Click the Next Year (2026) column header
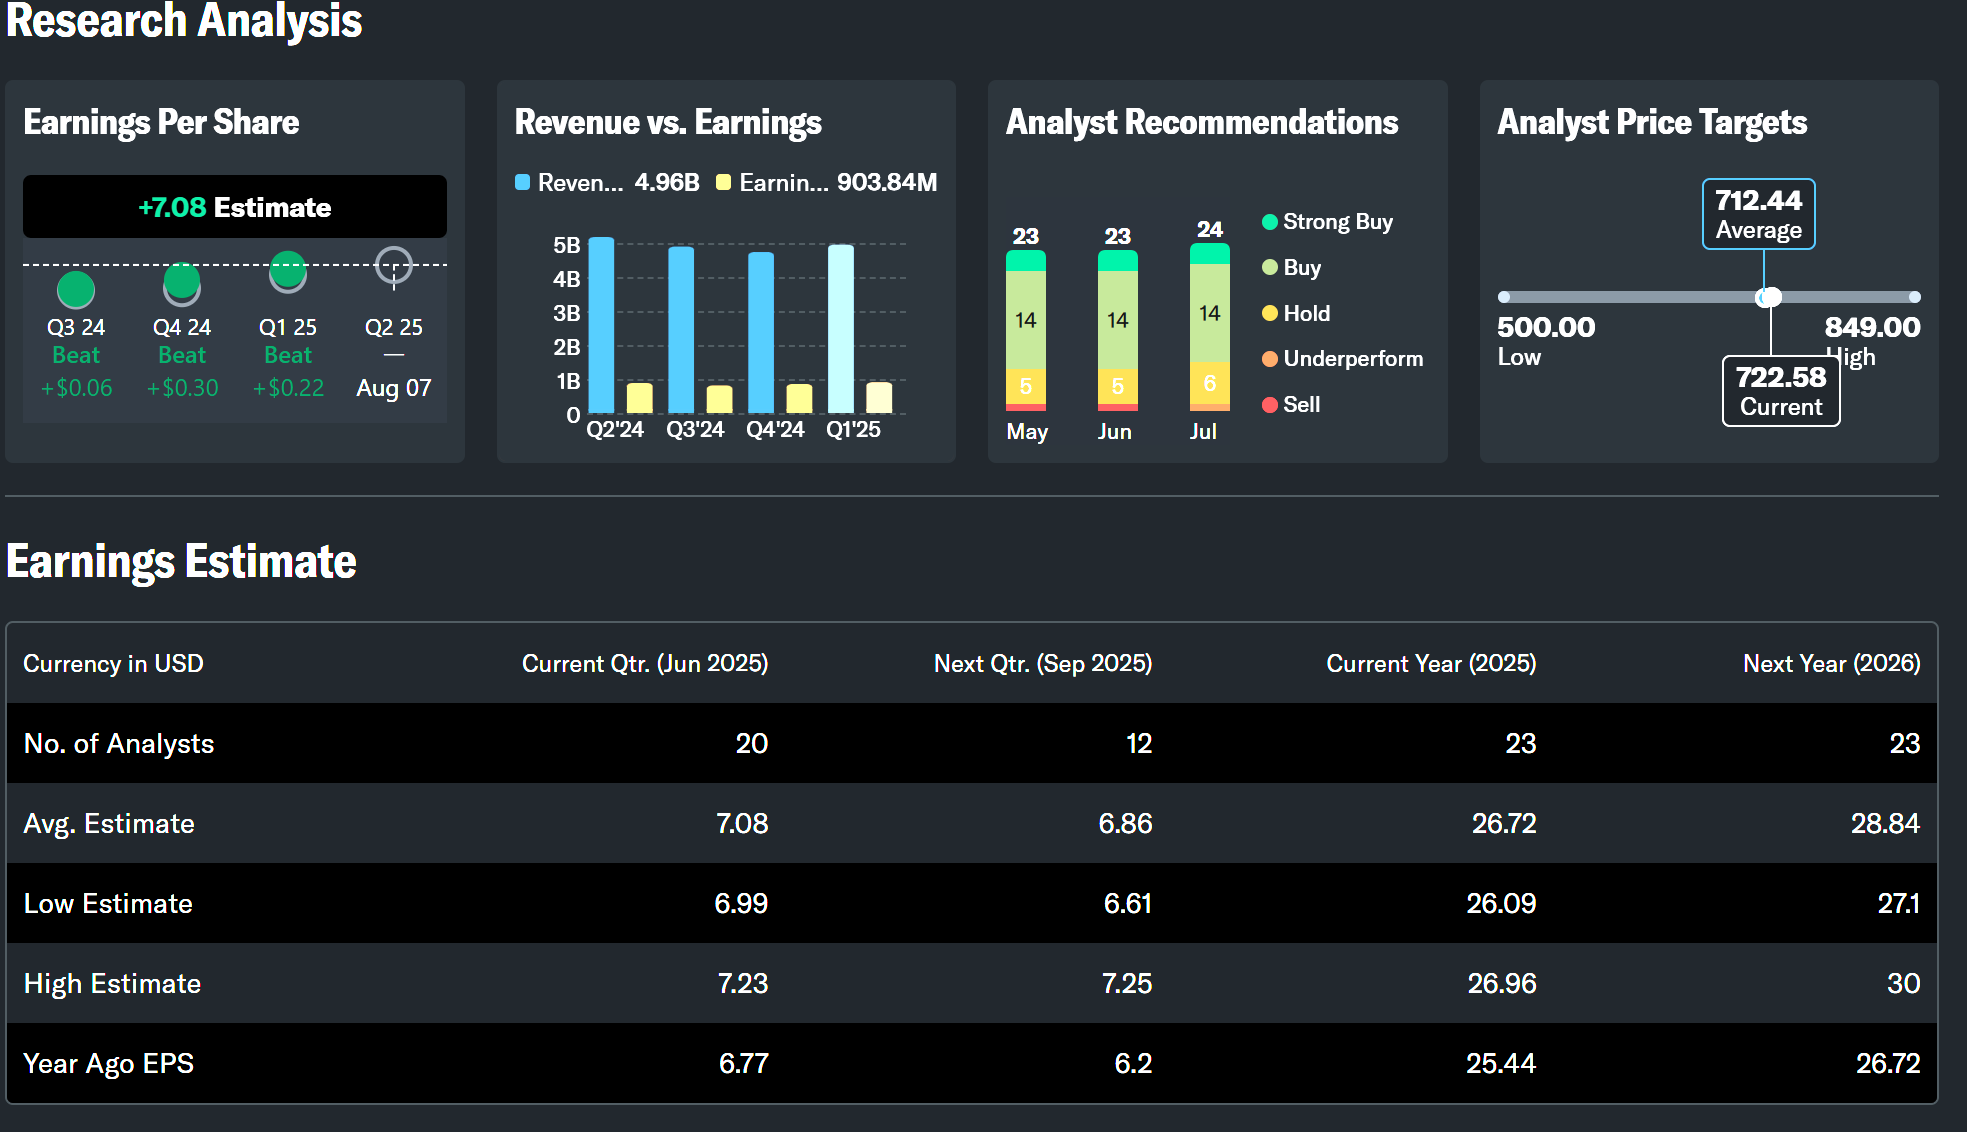This screenshot has height=1132, width=1967. pos(1831,664)
